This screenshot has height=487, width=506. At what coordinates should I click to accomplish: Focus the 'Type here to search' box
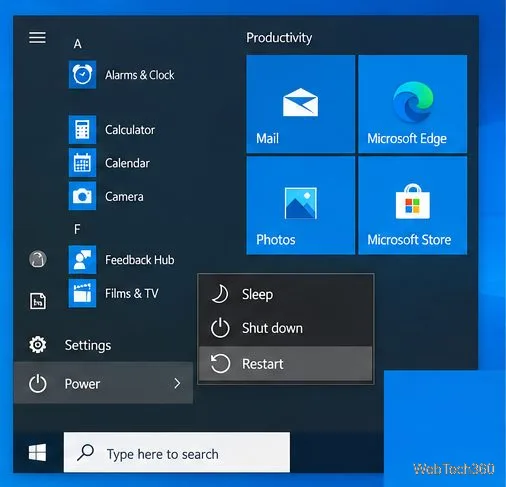(177, 452)
